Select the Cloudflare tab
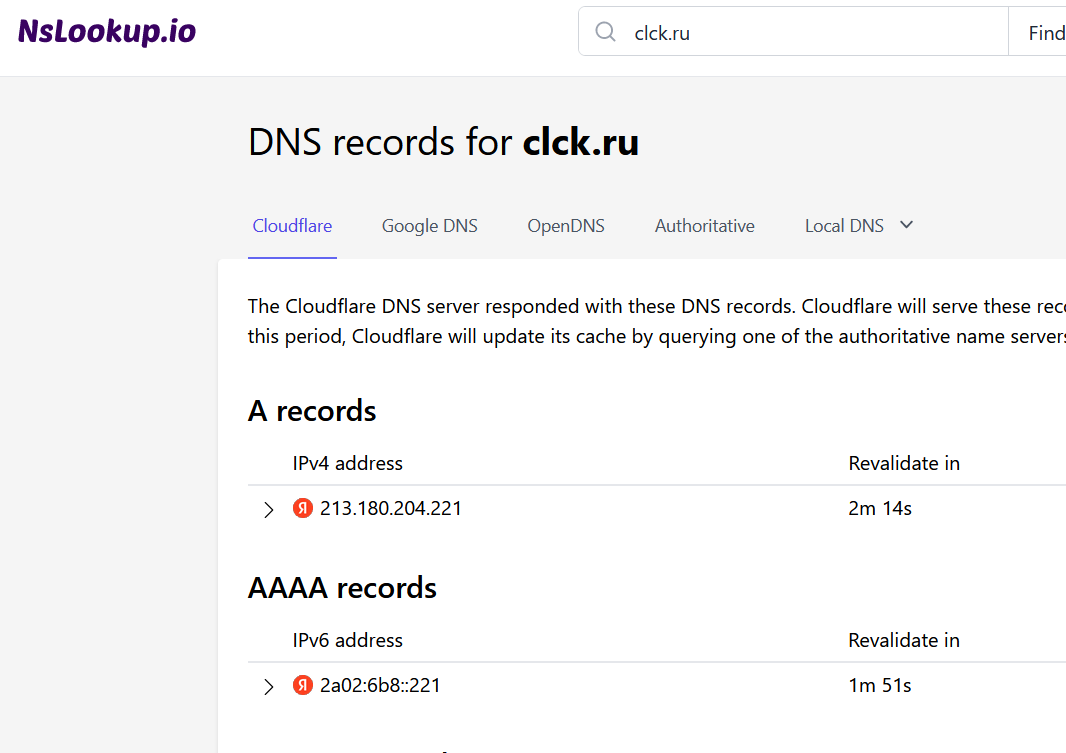Screen dimensions: 1066x753 (x=291, y=225)
